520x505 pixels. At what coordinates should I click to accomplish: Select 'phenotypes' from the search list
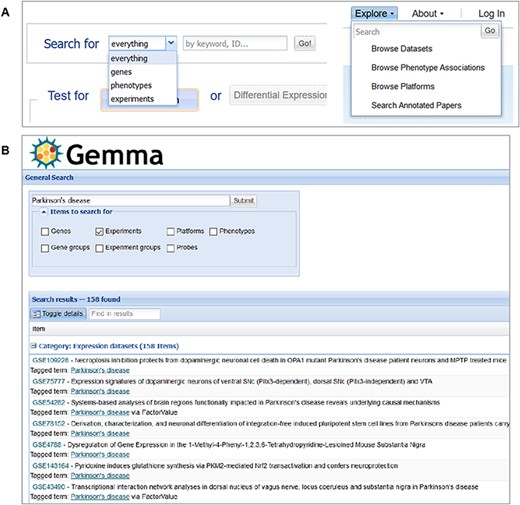143,85
